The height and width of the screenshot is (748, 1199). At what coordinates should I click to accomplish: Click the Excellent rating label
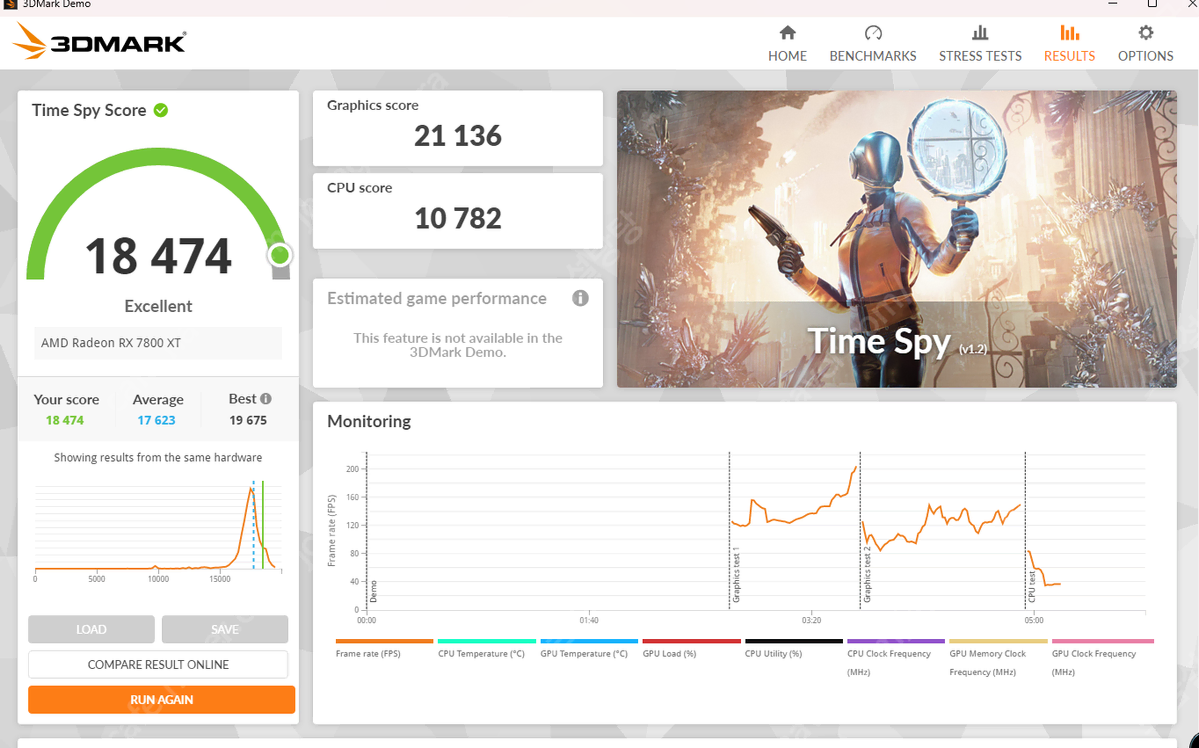158,306
